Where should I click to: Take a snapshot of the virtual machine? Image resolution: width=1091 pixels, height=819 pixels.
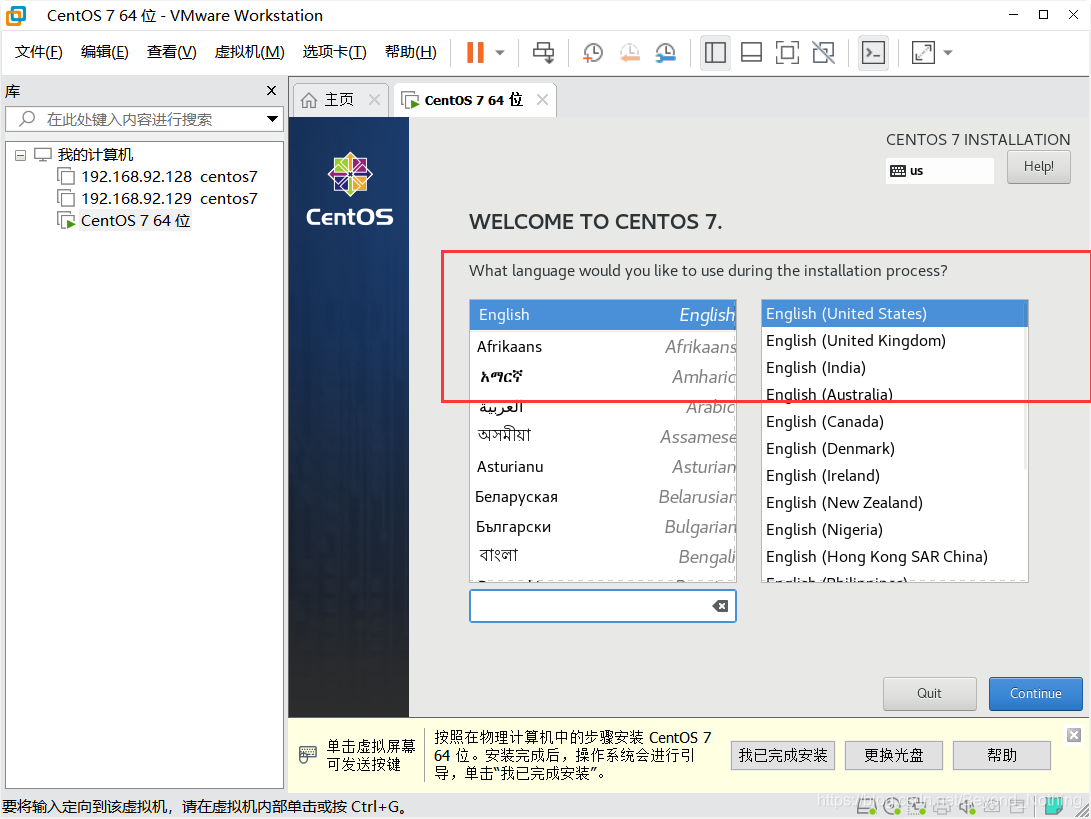click(x=592, y=53)
